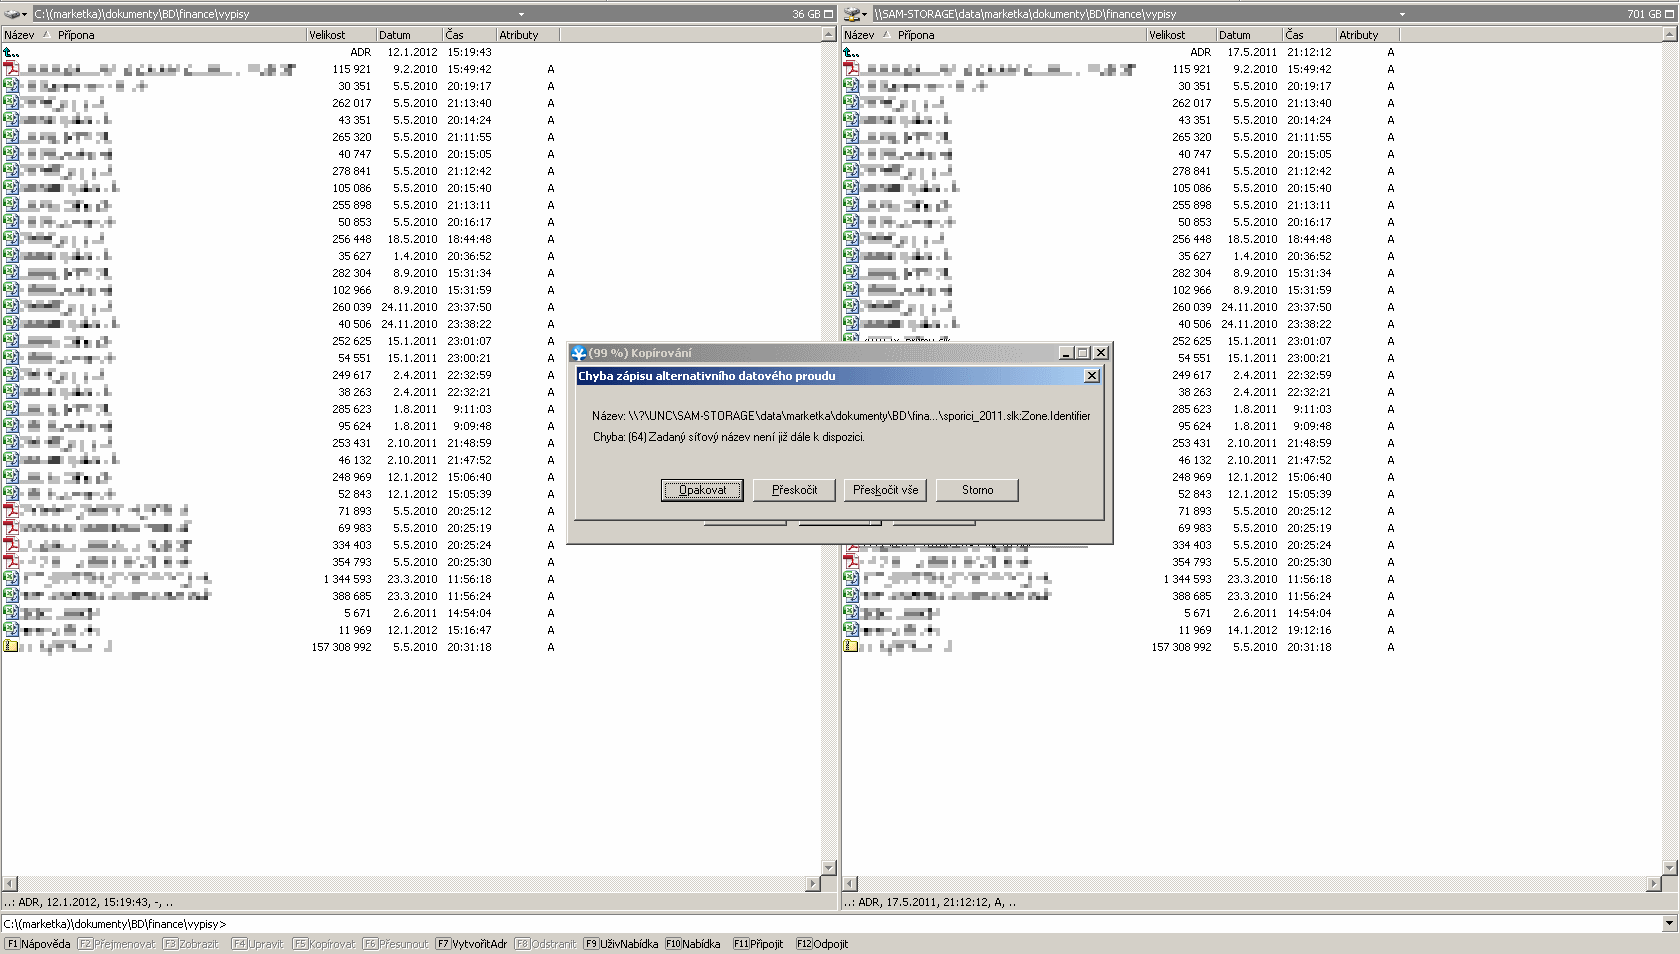Image resolution: width=1680 pixels, height=954 pixels.
Task: Close the alternate data stream error dialog
Action: (1092, 376)
